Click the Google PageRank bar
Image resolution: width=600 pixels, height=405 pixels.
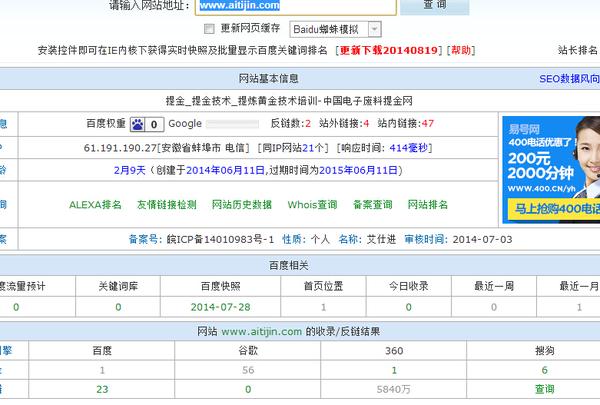click(x=232, y=124)
